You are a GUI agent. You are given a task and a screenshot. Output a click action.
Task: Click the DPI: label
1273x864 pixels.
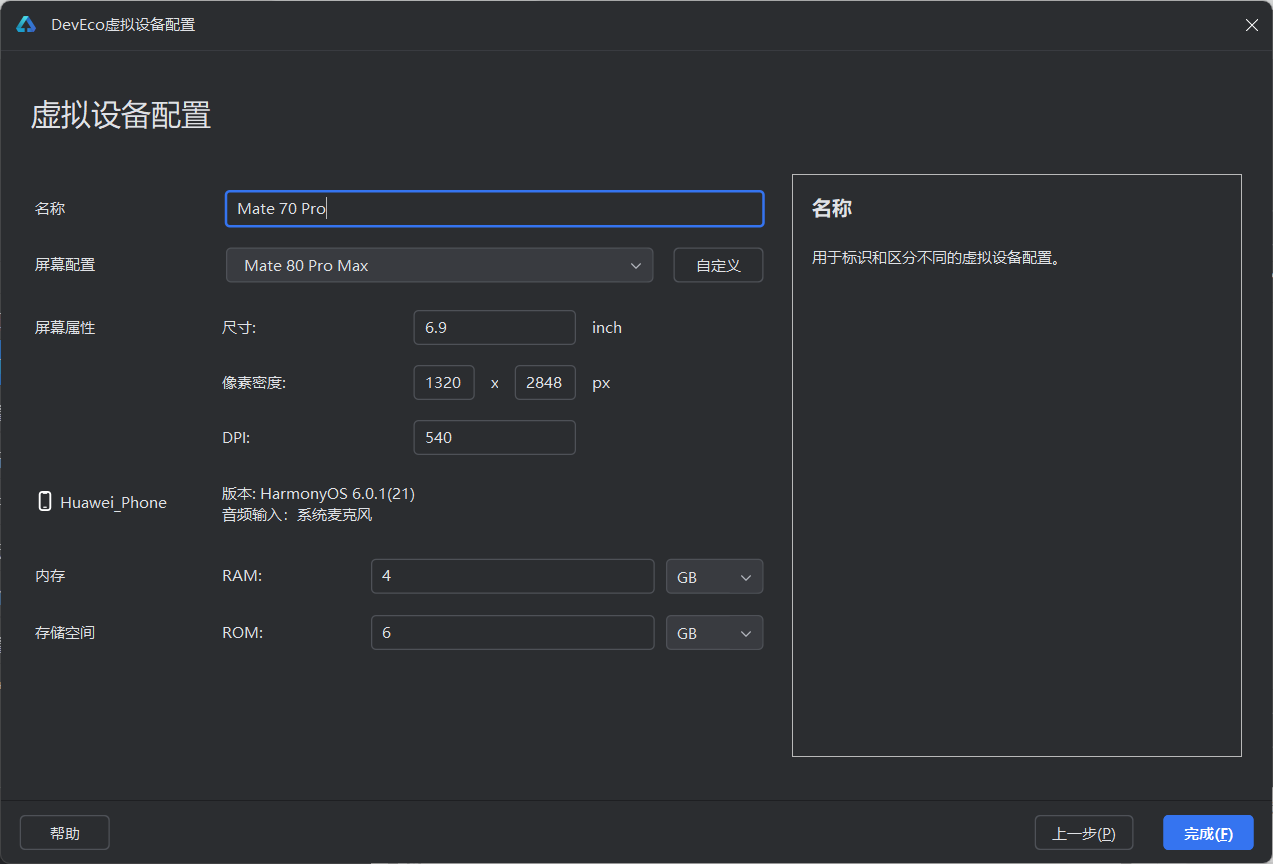236,438
